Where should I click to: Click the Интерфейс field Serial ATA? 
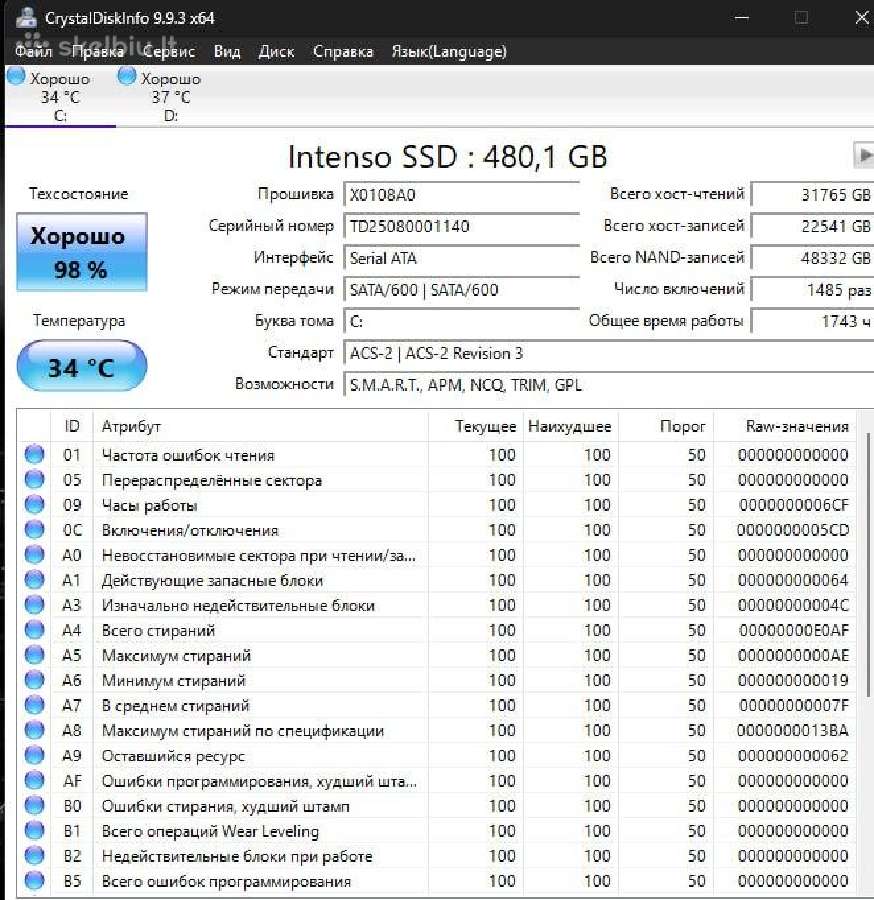tap(461, 258)
